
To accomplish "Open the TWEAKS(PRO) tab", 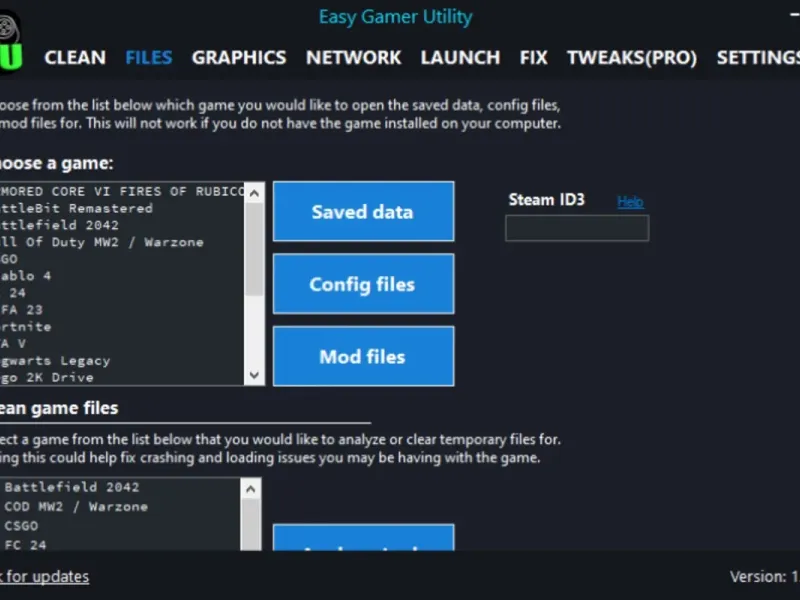I will [632, 57].
